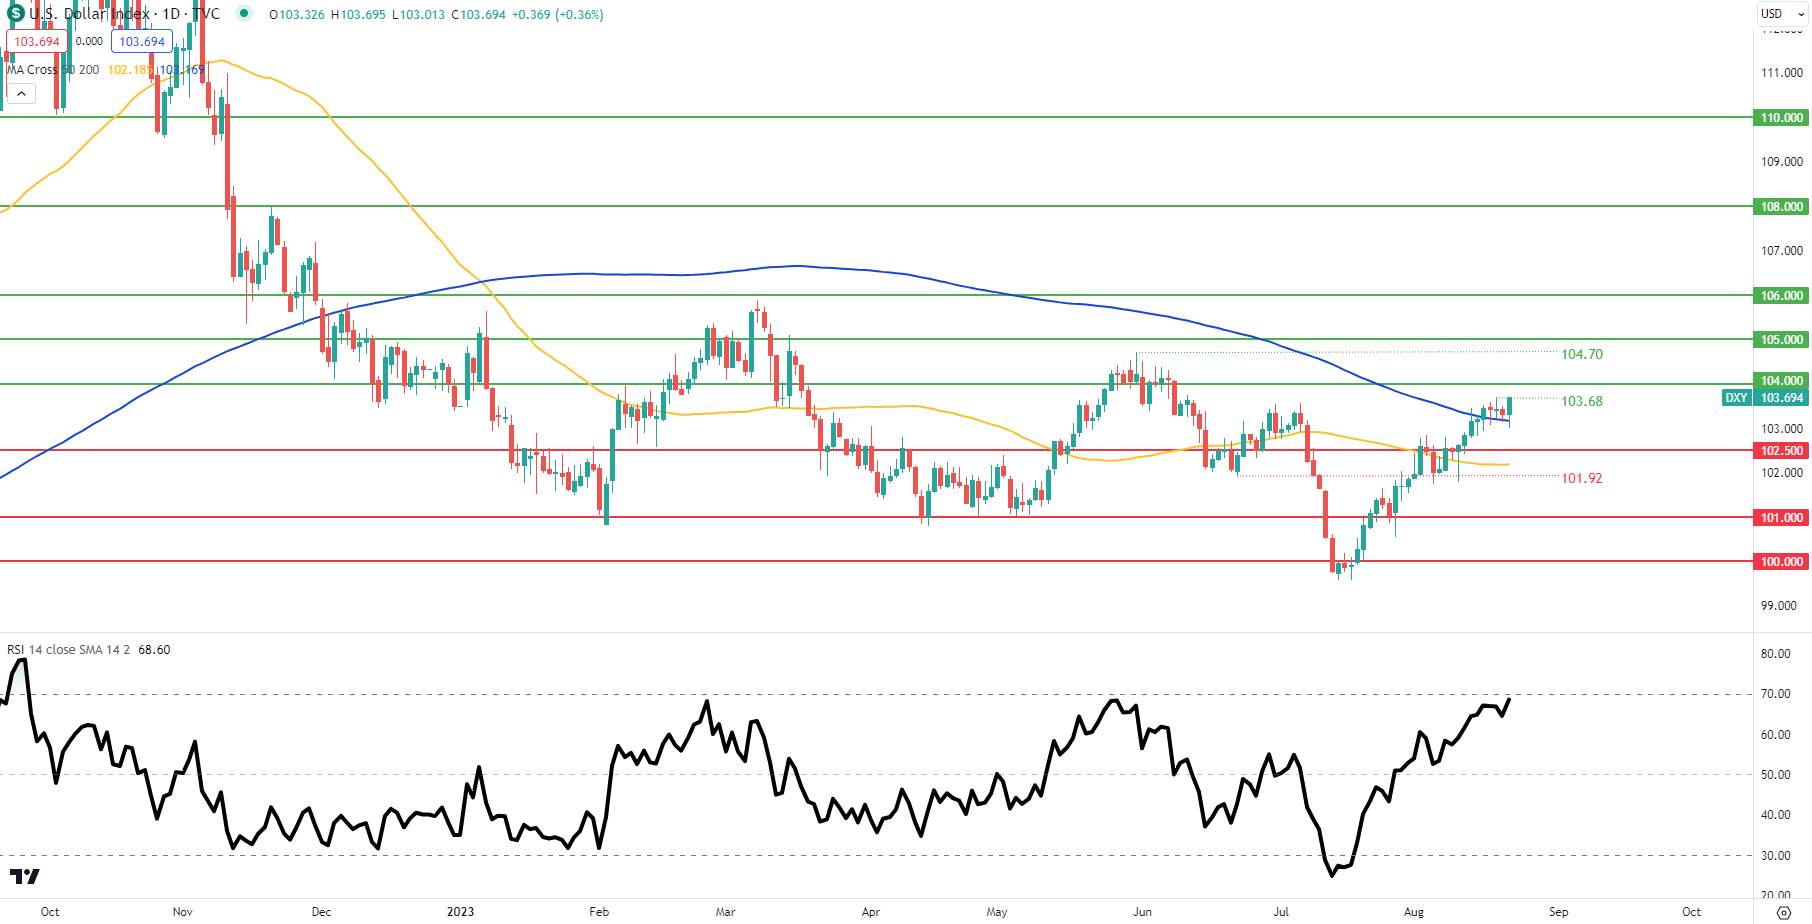This screenshot has height=924, width=1812.
Task: Open the USD currency dropdown
Action: click(1782, 14)
